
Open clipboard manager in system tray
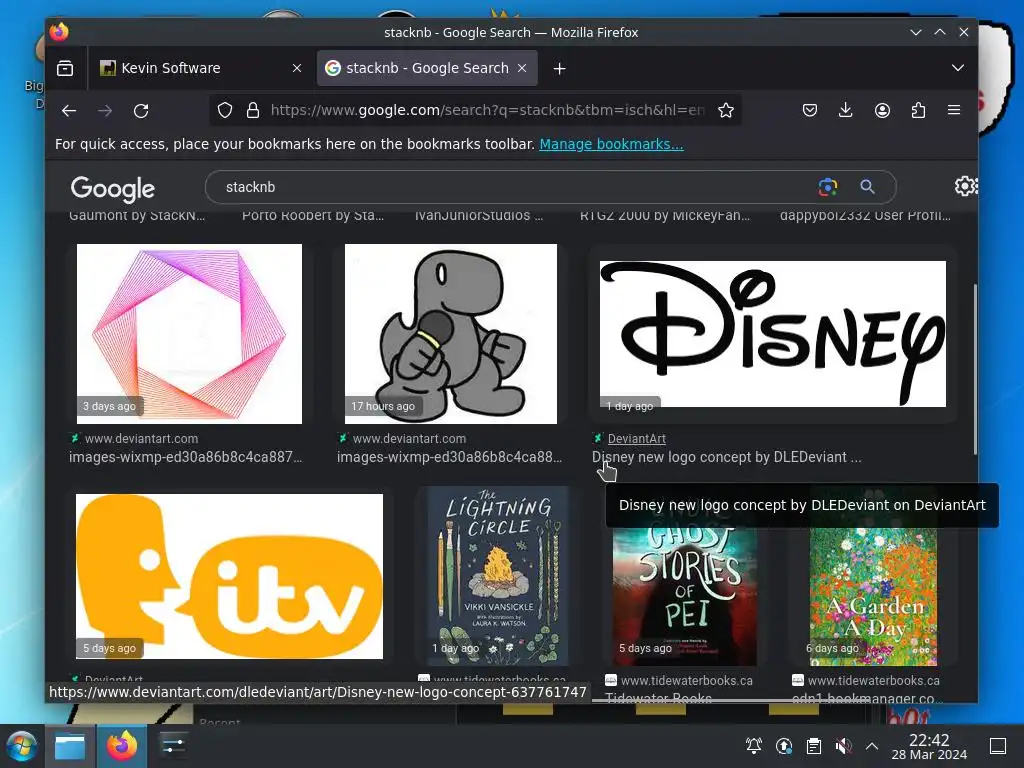(814, 746)
